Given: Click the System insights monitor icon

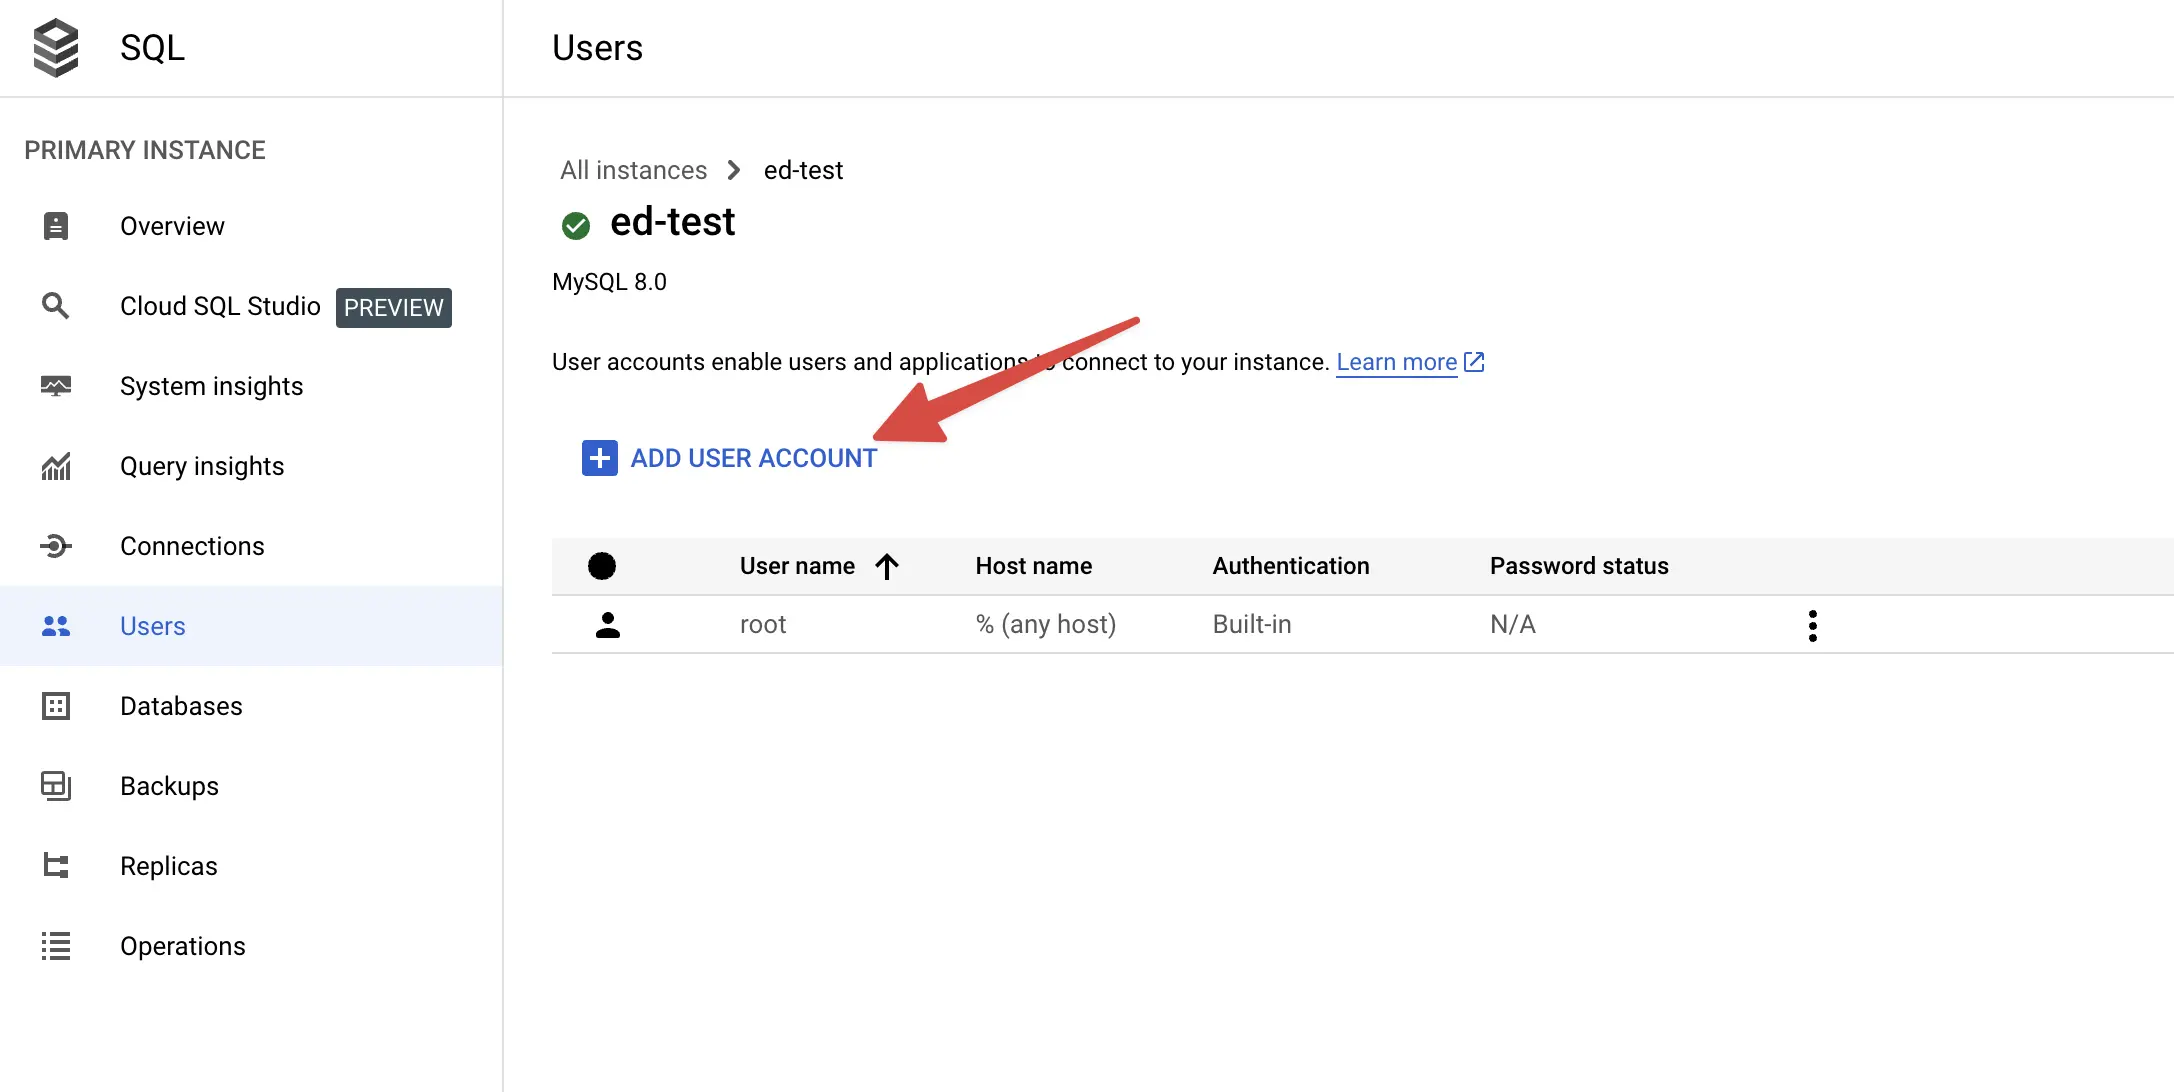Looking at the screenshot, I should pos(56,386).
